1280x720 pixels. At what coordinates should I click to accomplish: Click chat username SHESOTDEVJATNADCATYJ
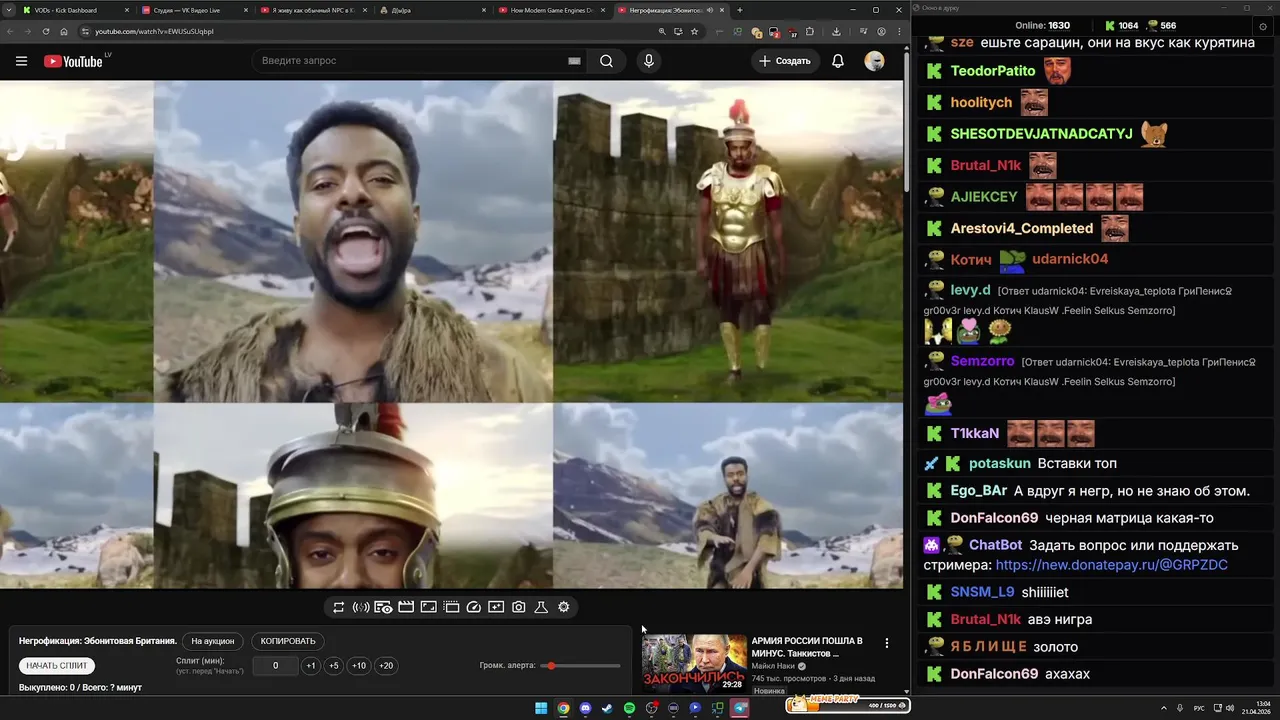coord(1041,133)
